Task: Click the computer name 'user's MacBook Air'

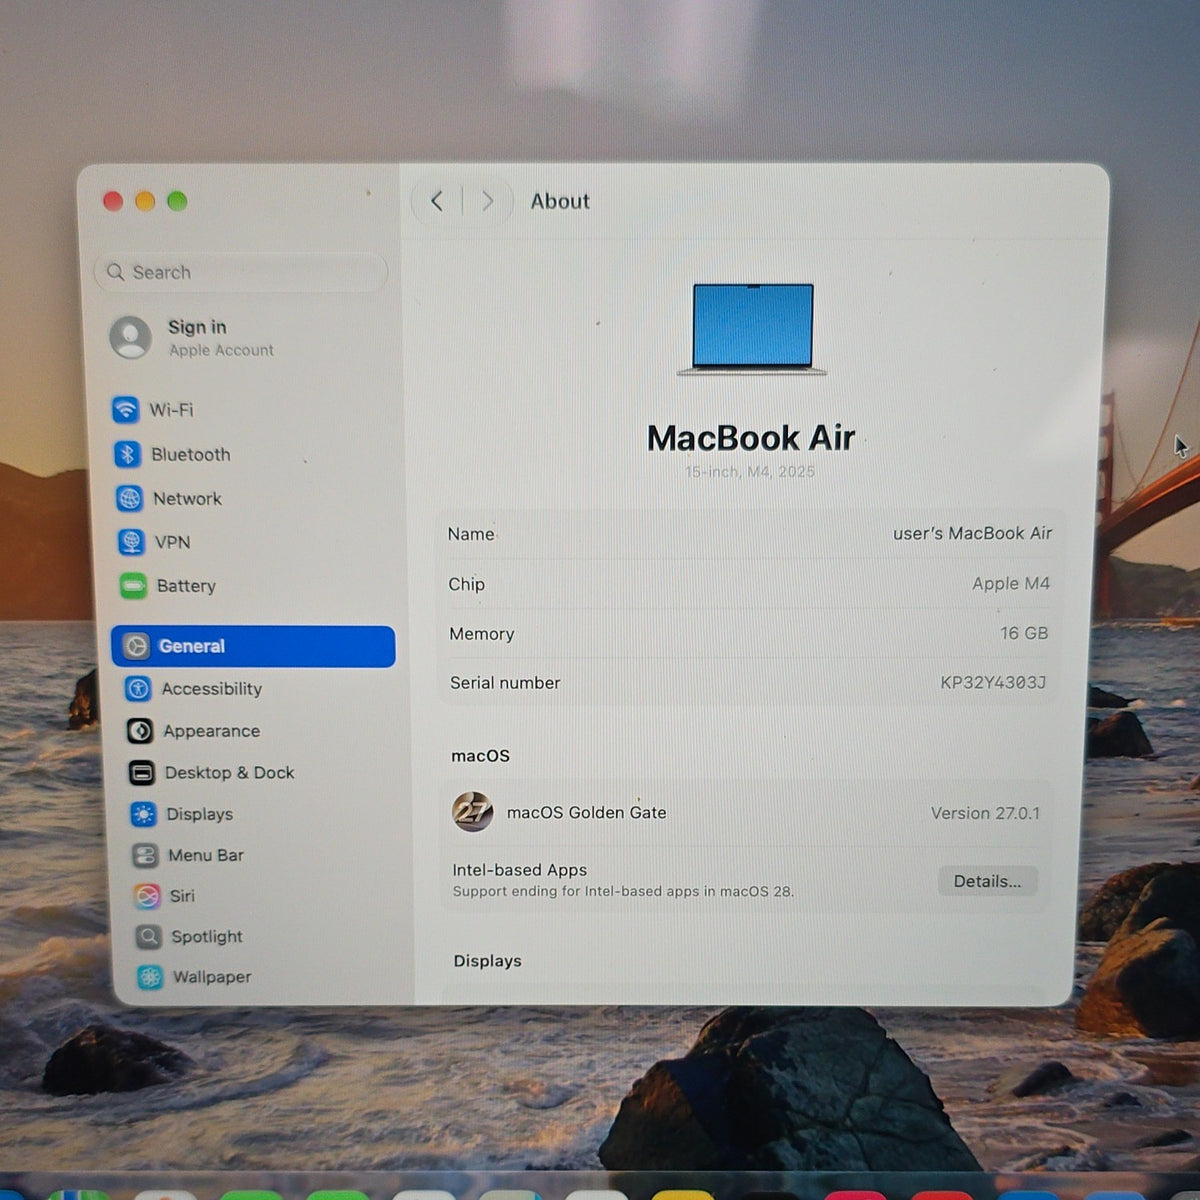Action: pyautogui.click(x=972, y=533)
